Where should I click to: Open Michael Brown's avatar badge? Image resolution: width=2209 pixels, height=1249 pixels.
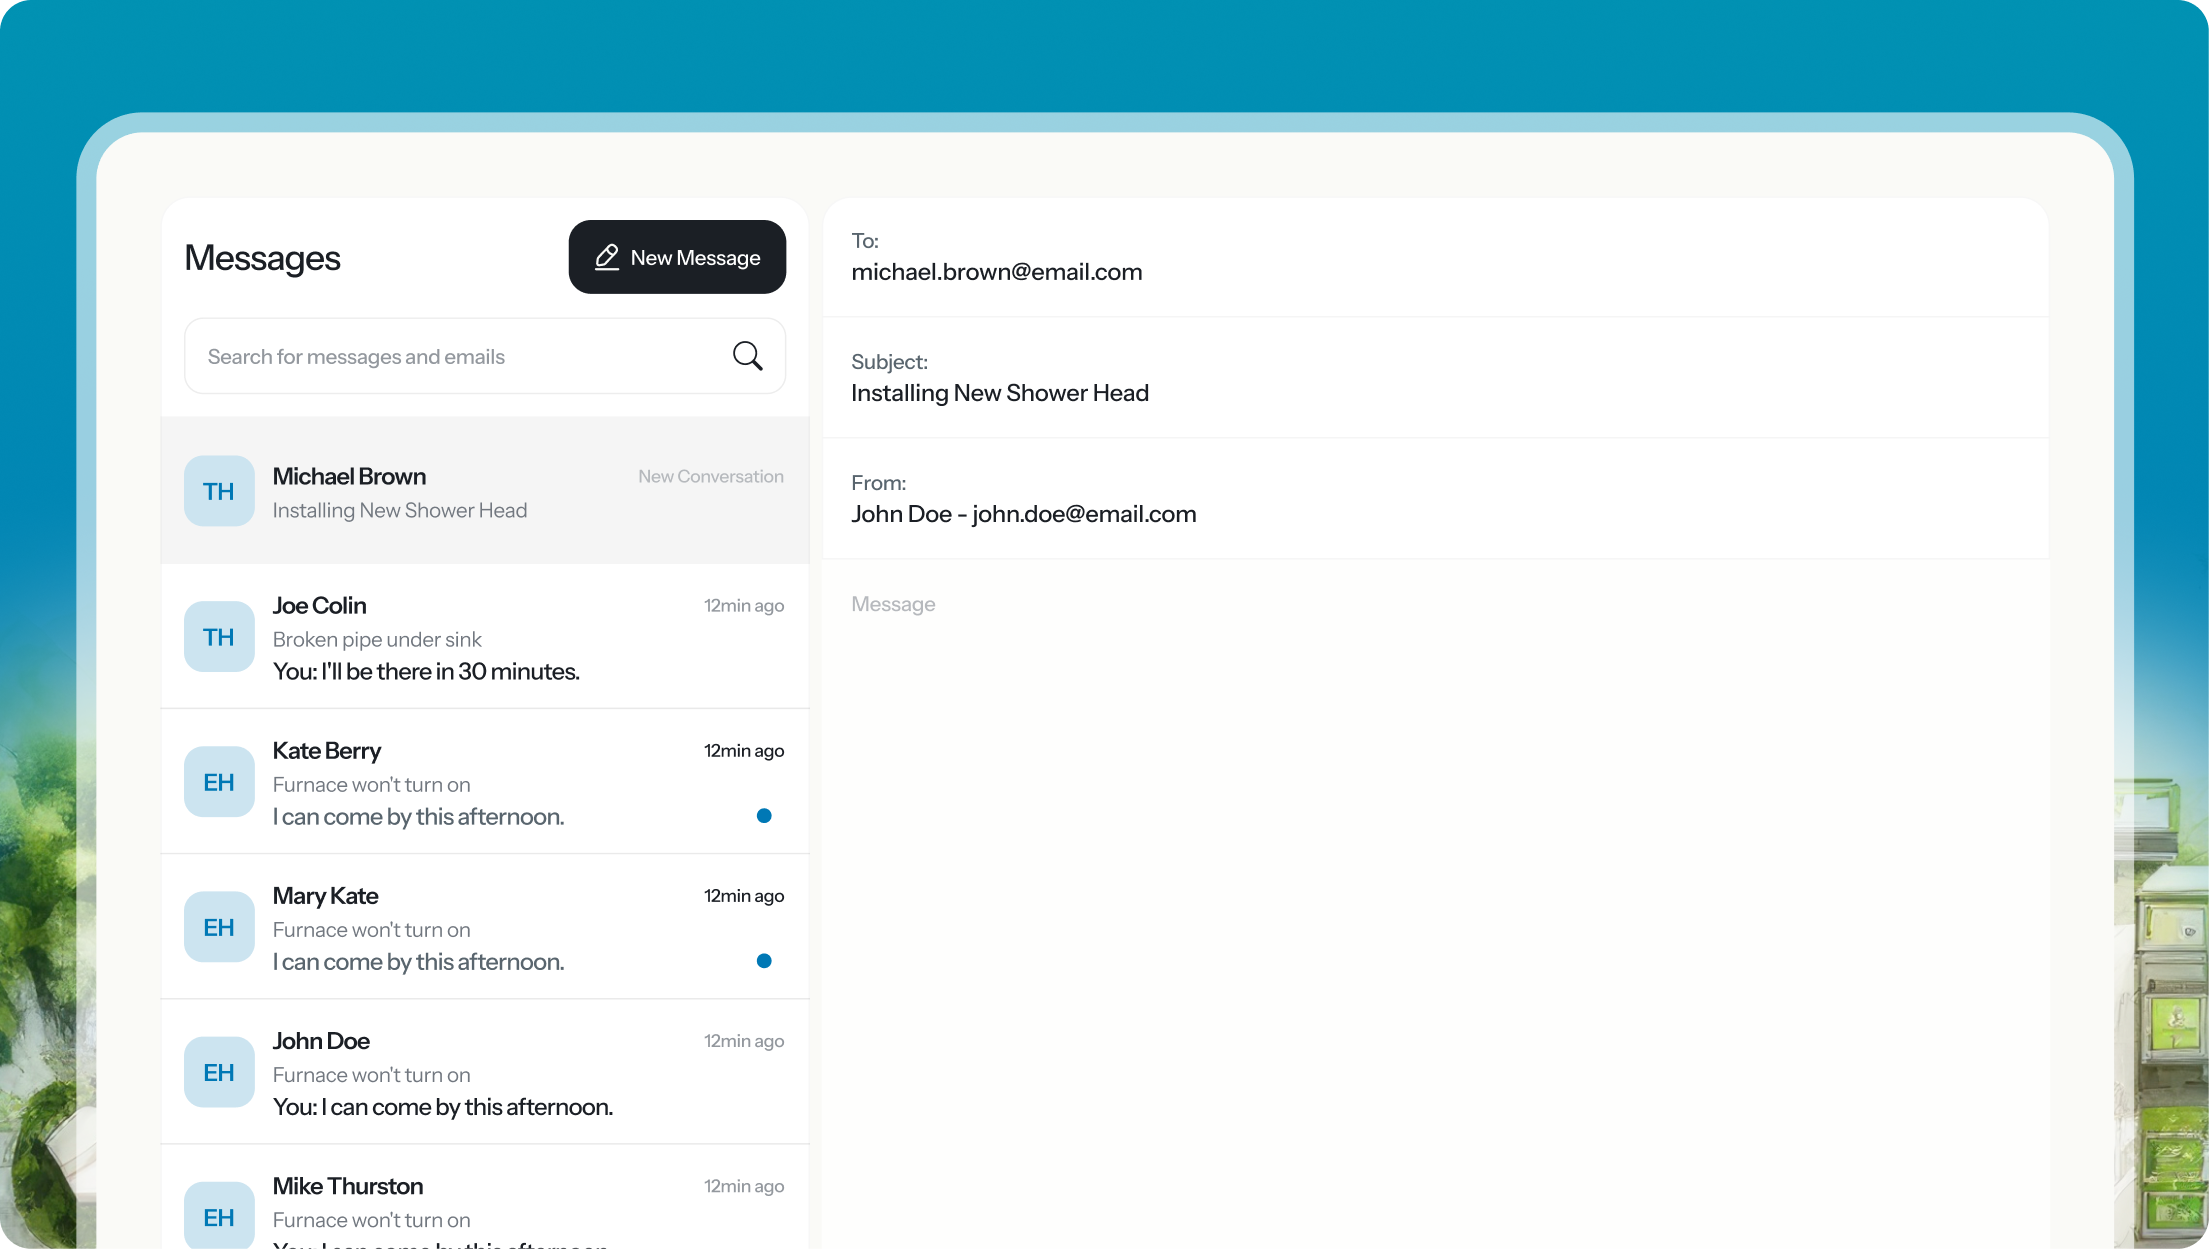pyautogui.click(x=219, y=491)
